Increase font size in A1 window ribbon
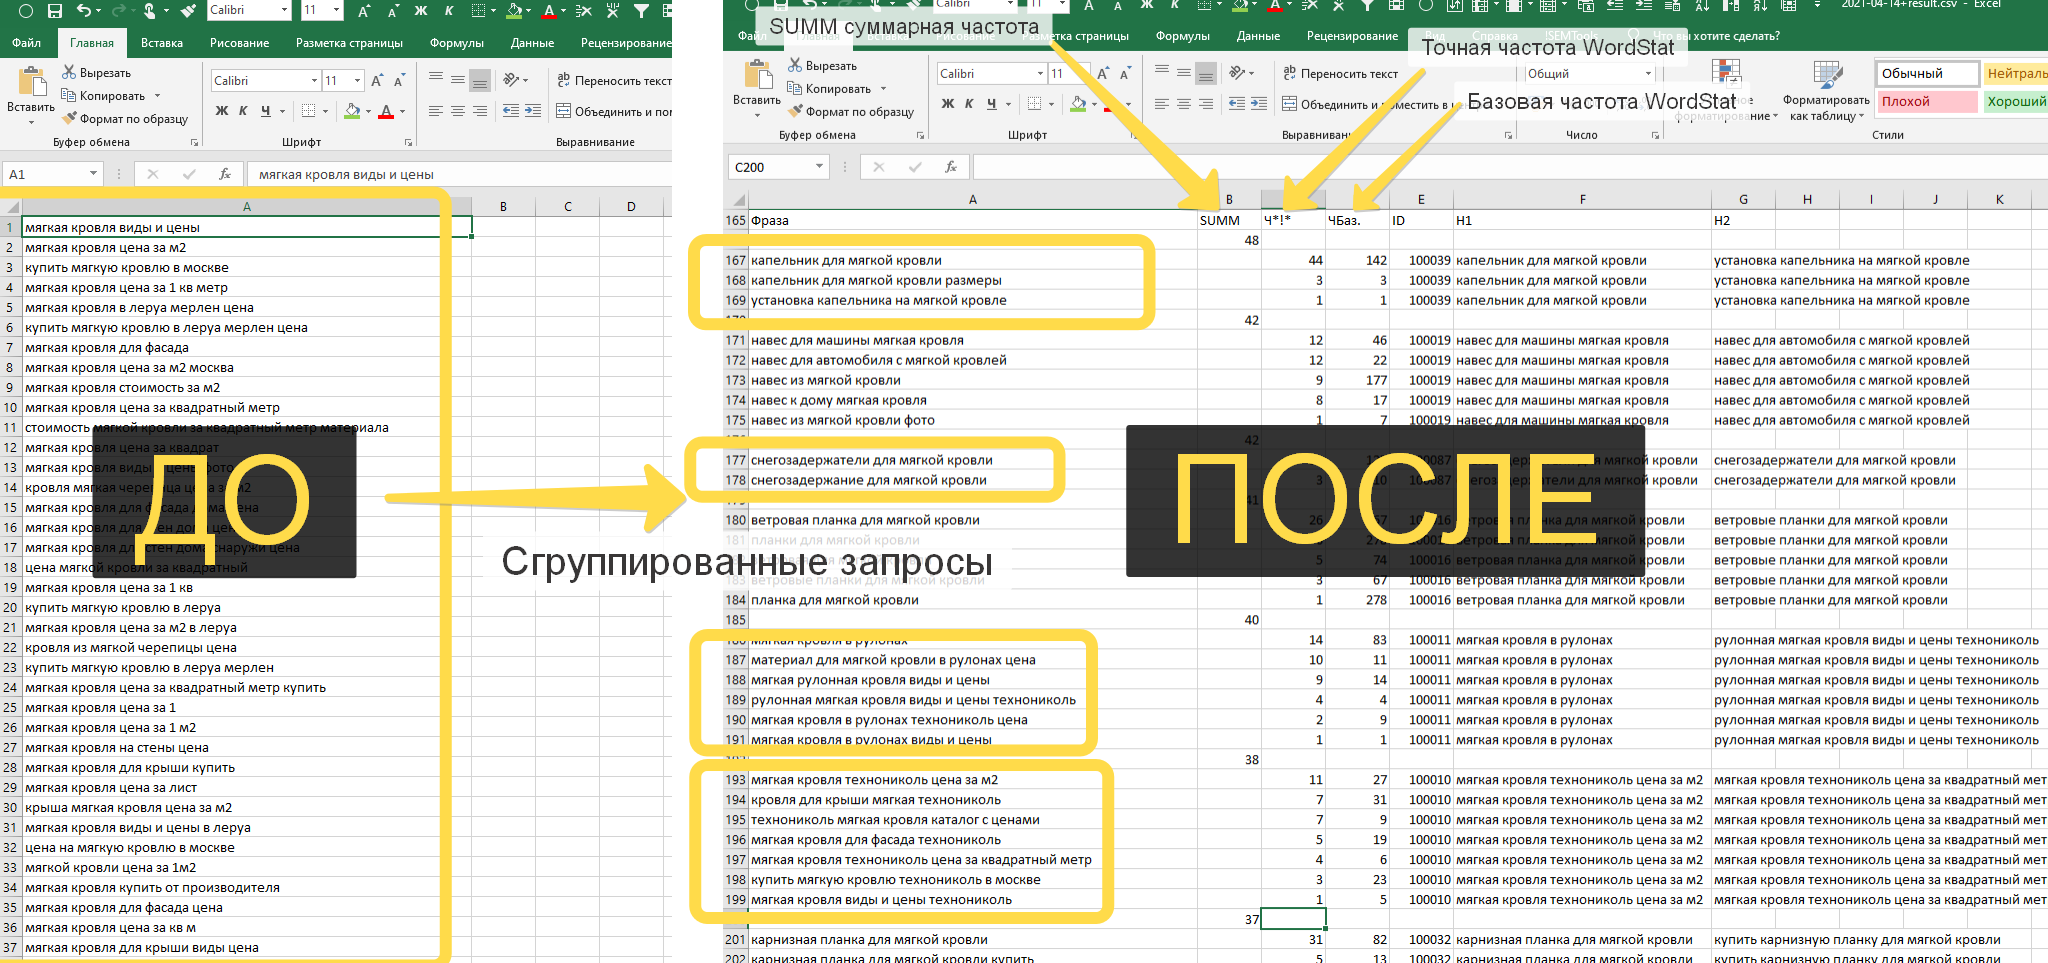Viewport: 2048px width, 963px height. 377,80
